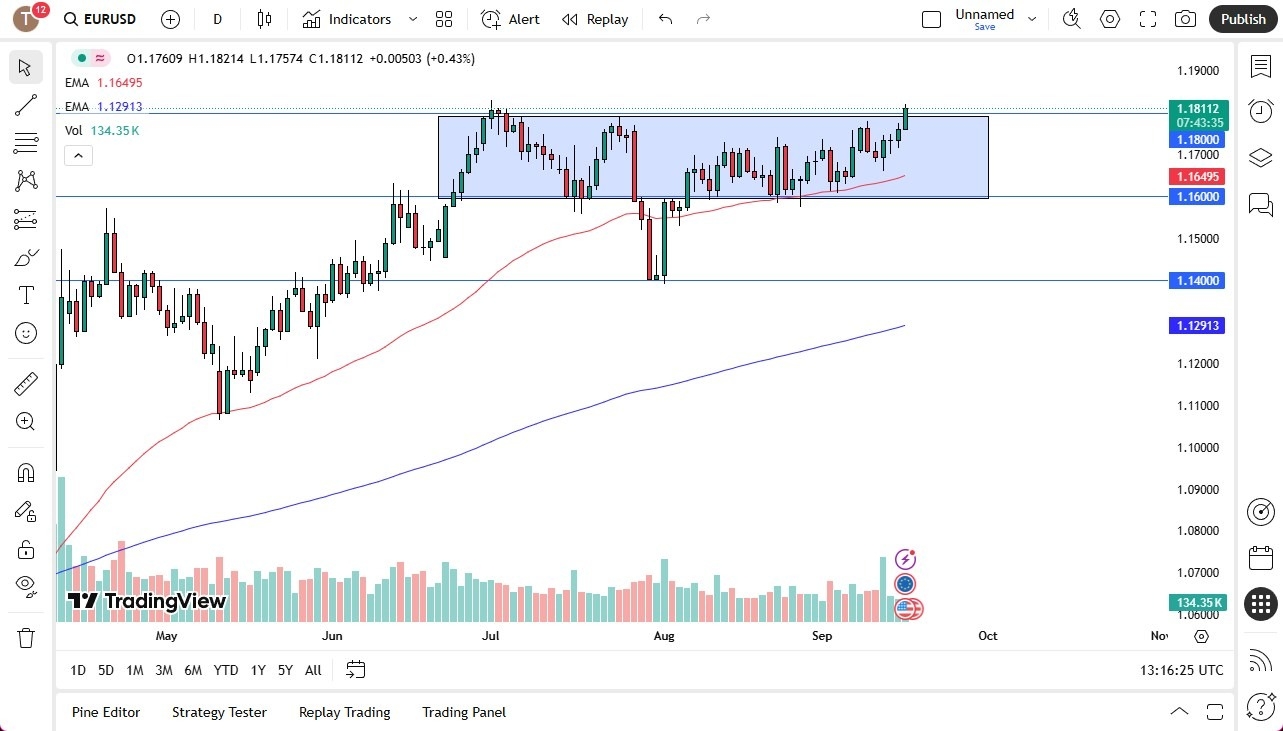Lock all drawing tools
1283x731 pixels.
pyautogui.click(x=25, y=548)
